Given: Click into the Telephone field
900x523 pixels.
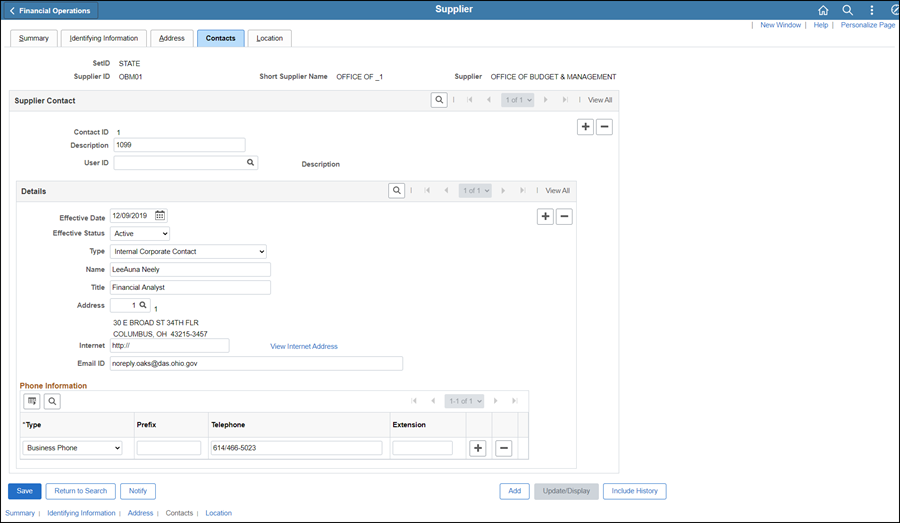Looking at the screenshot, I should coord(297,448).
